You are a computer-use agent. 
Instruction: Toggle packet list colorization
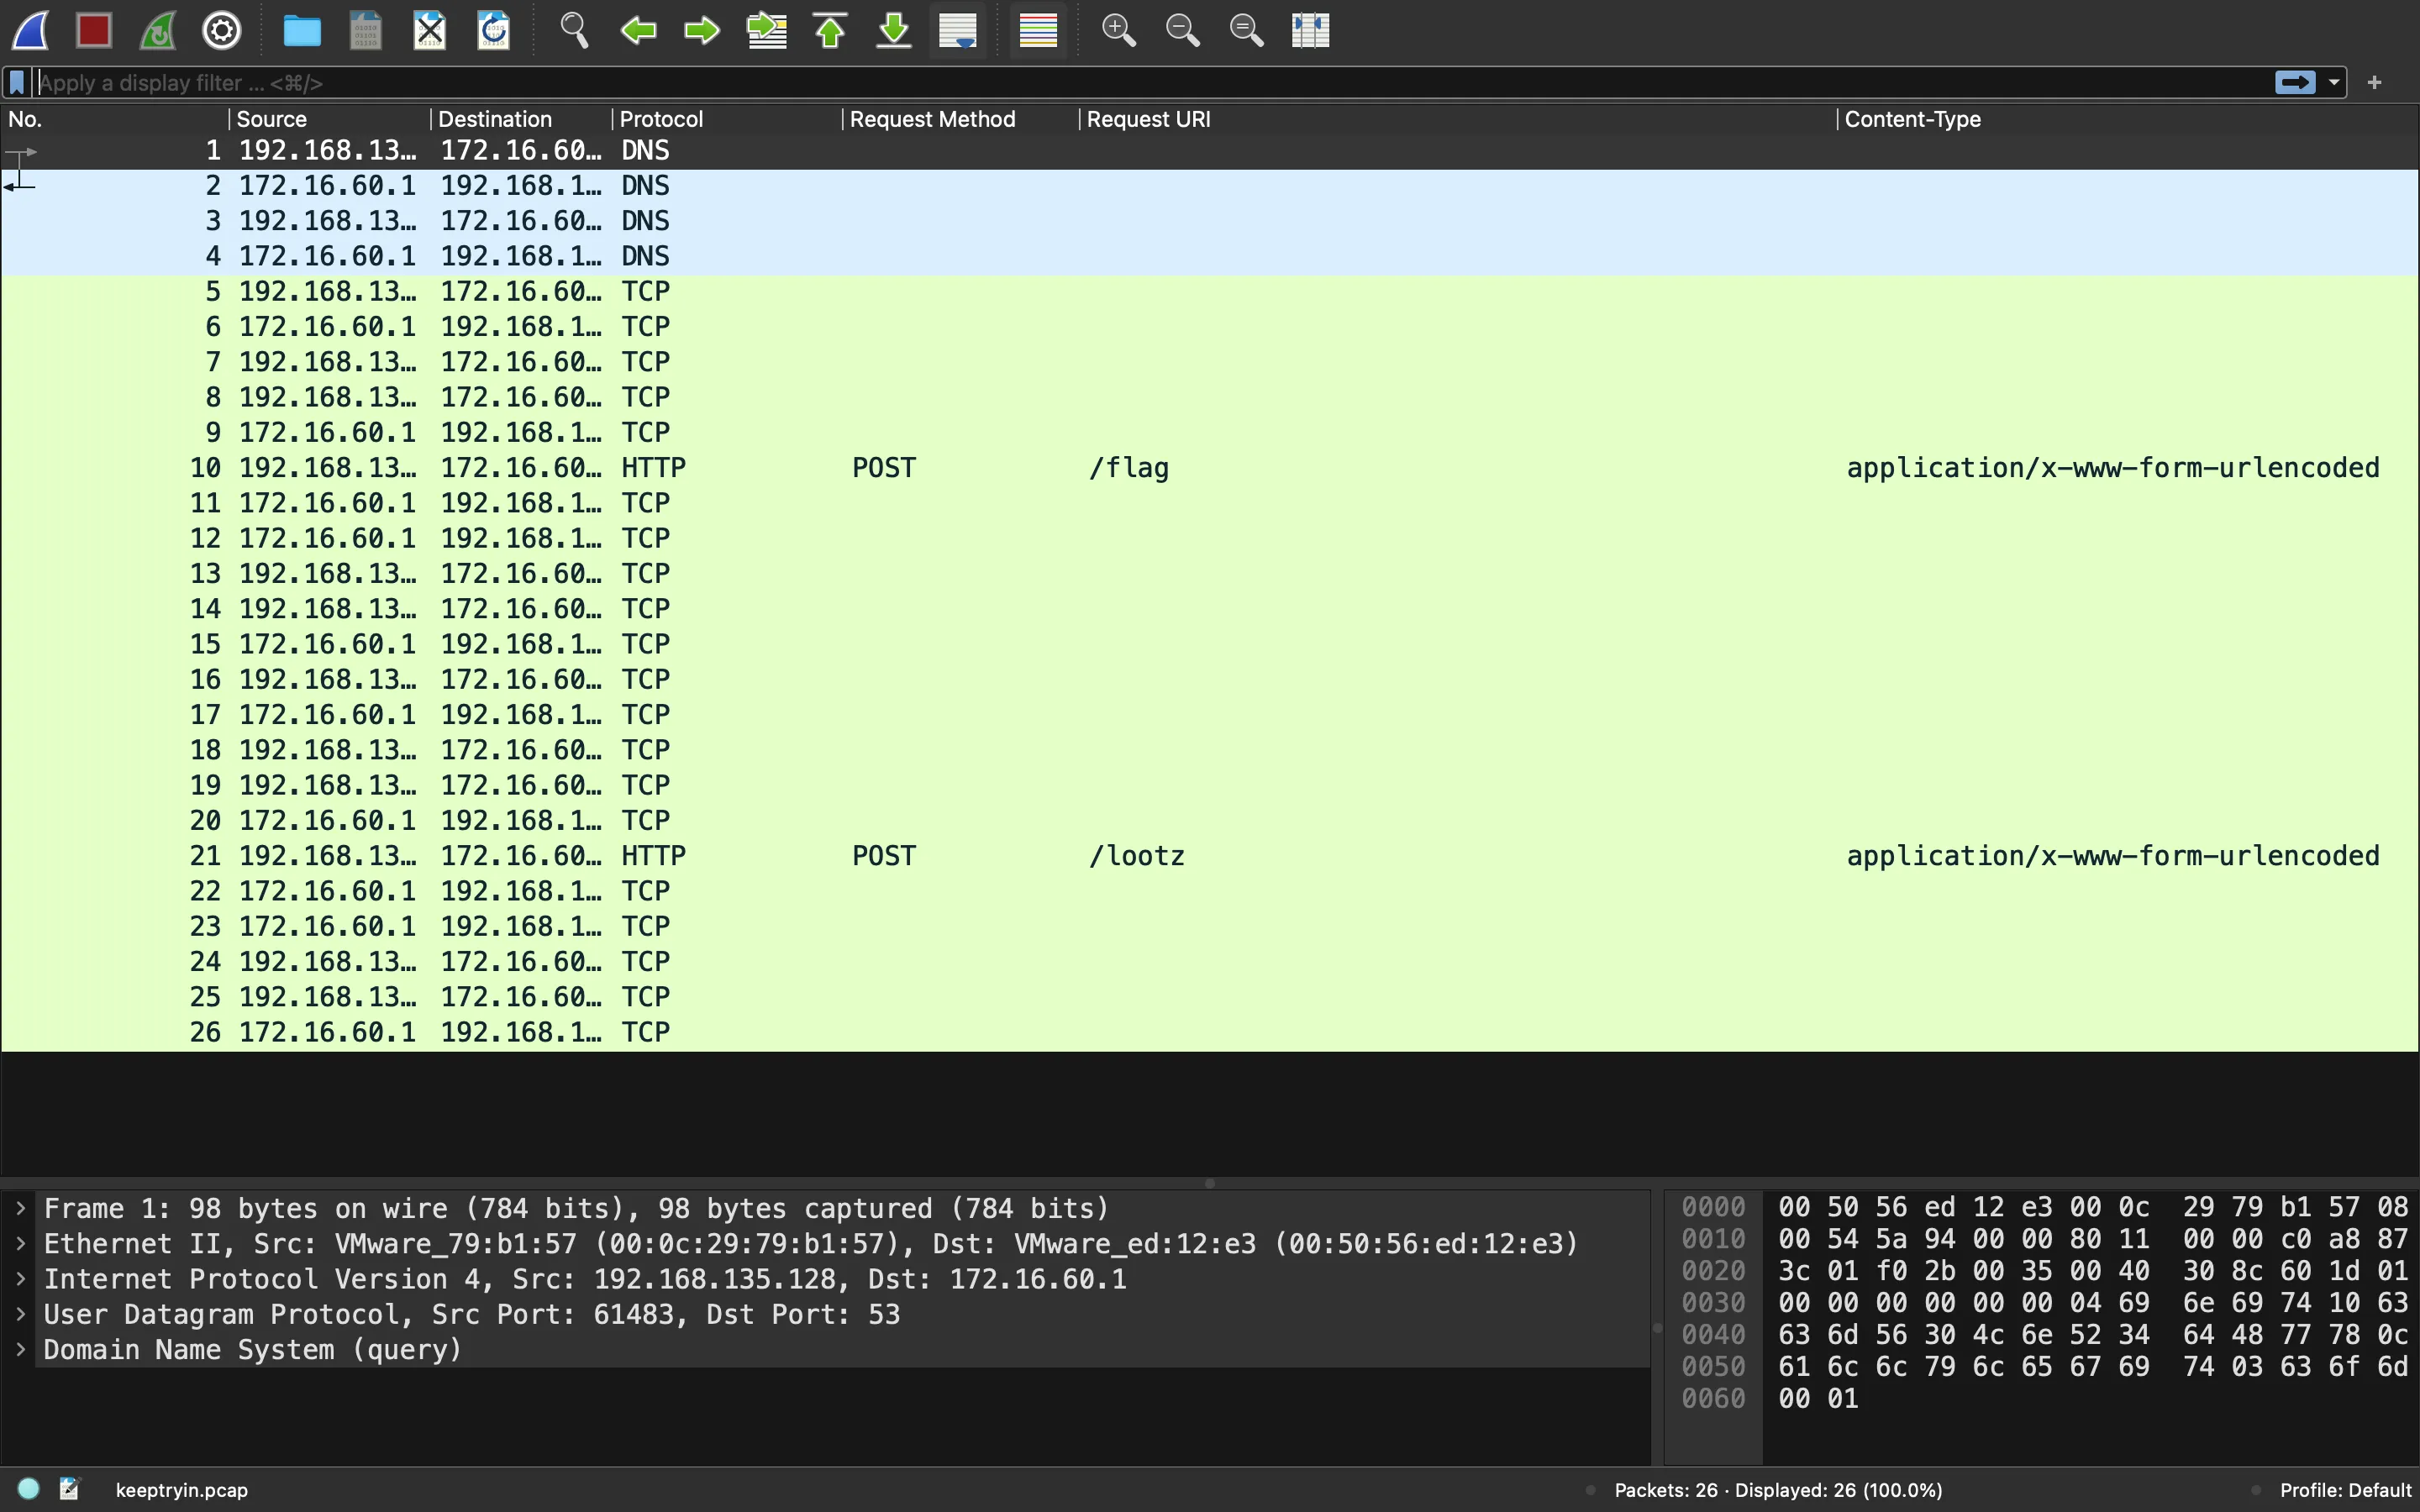(1038, 30)
